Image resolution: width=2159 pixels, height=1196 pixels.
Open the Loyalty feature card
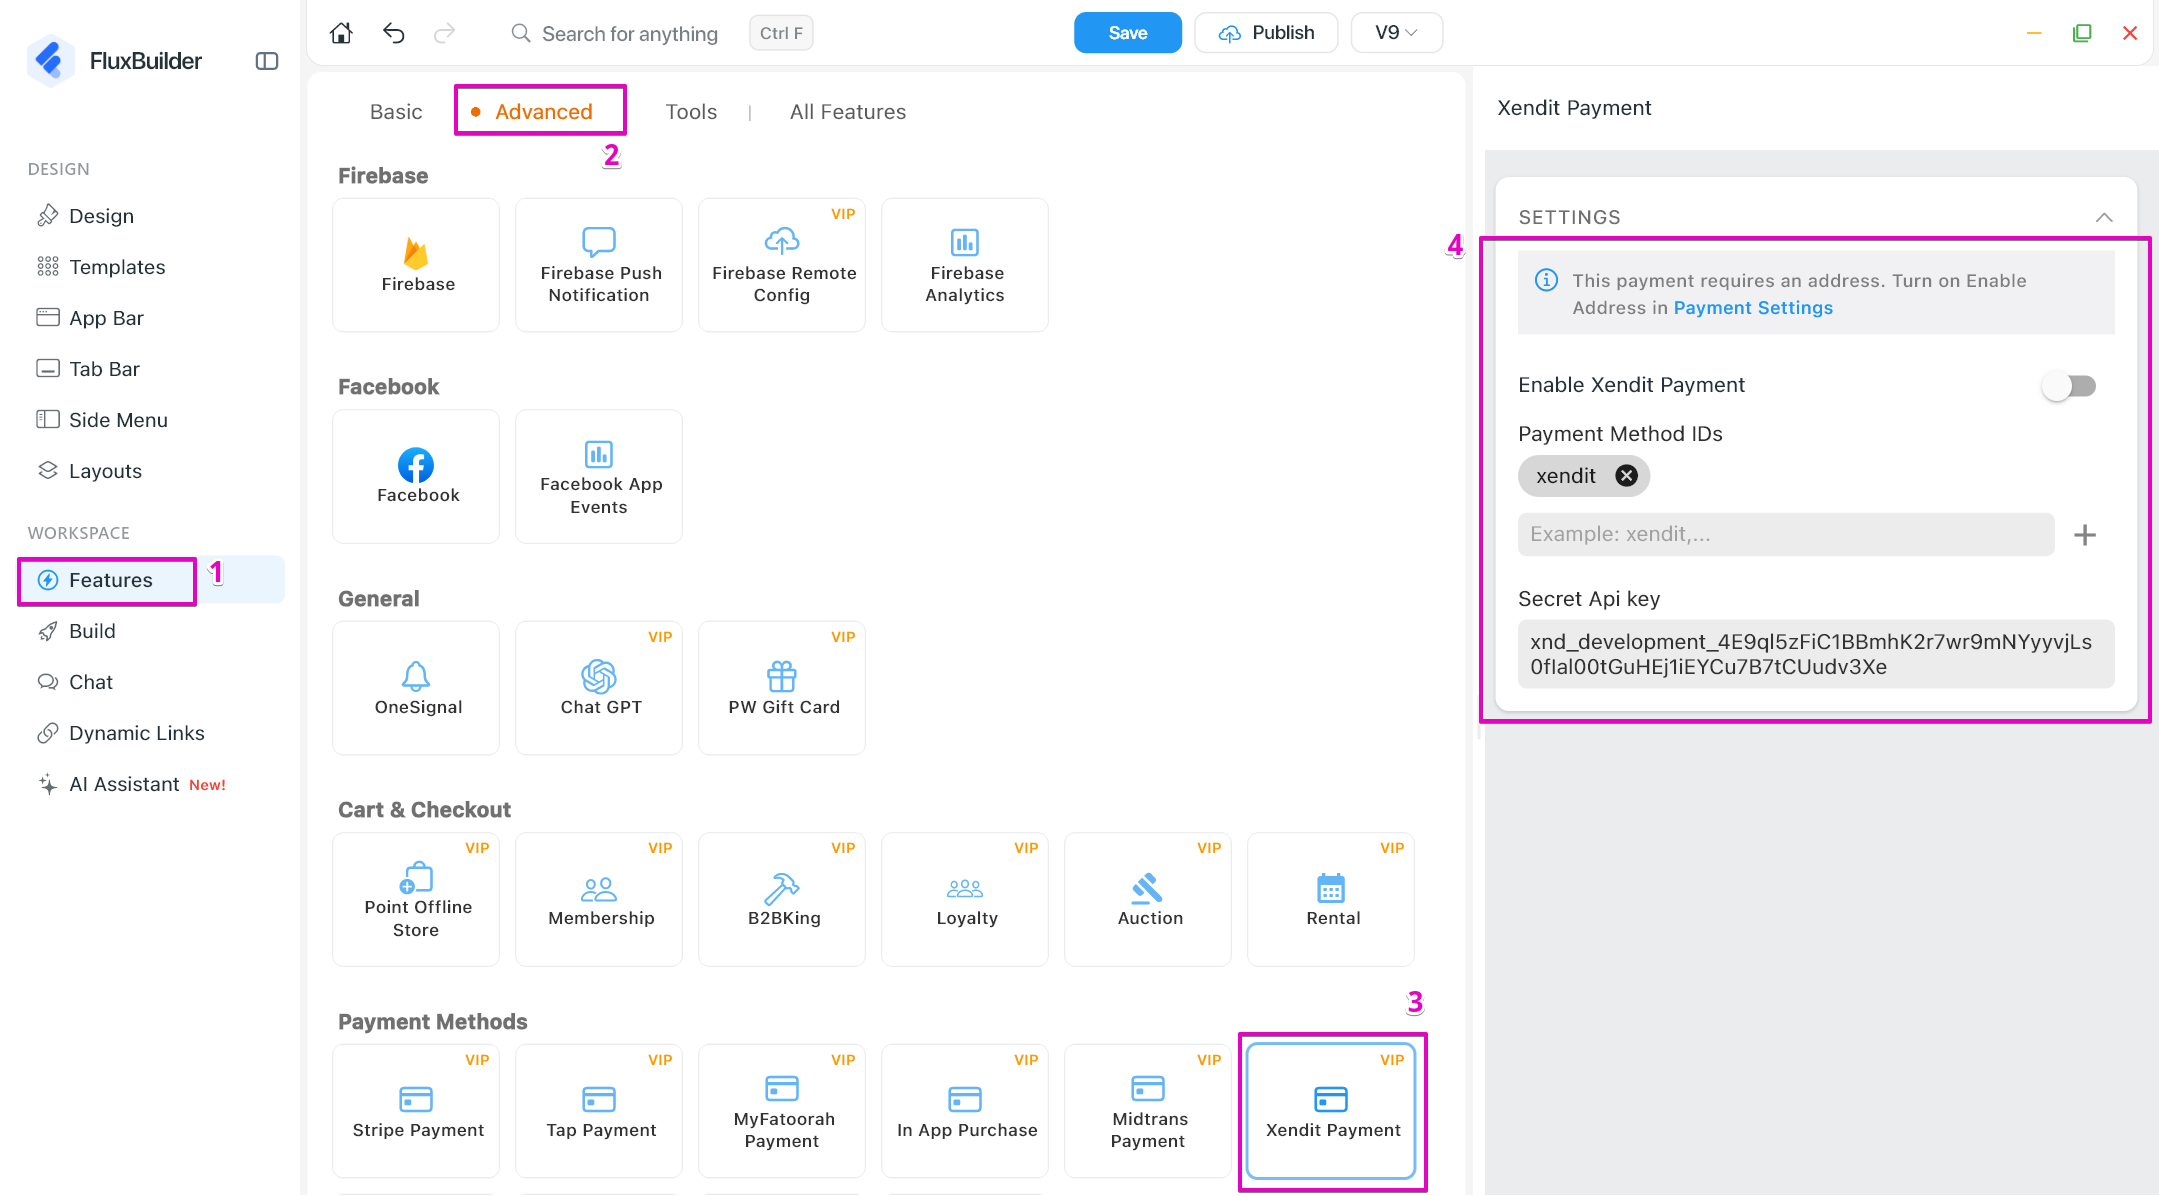965,900
